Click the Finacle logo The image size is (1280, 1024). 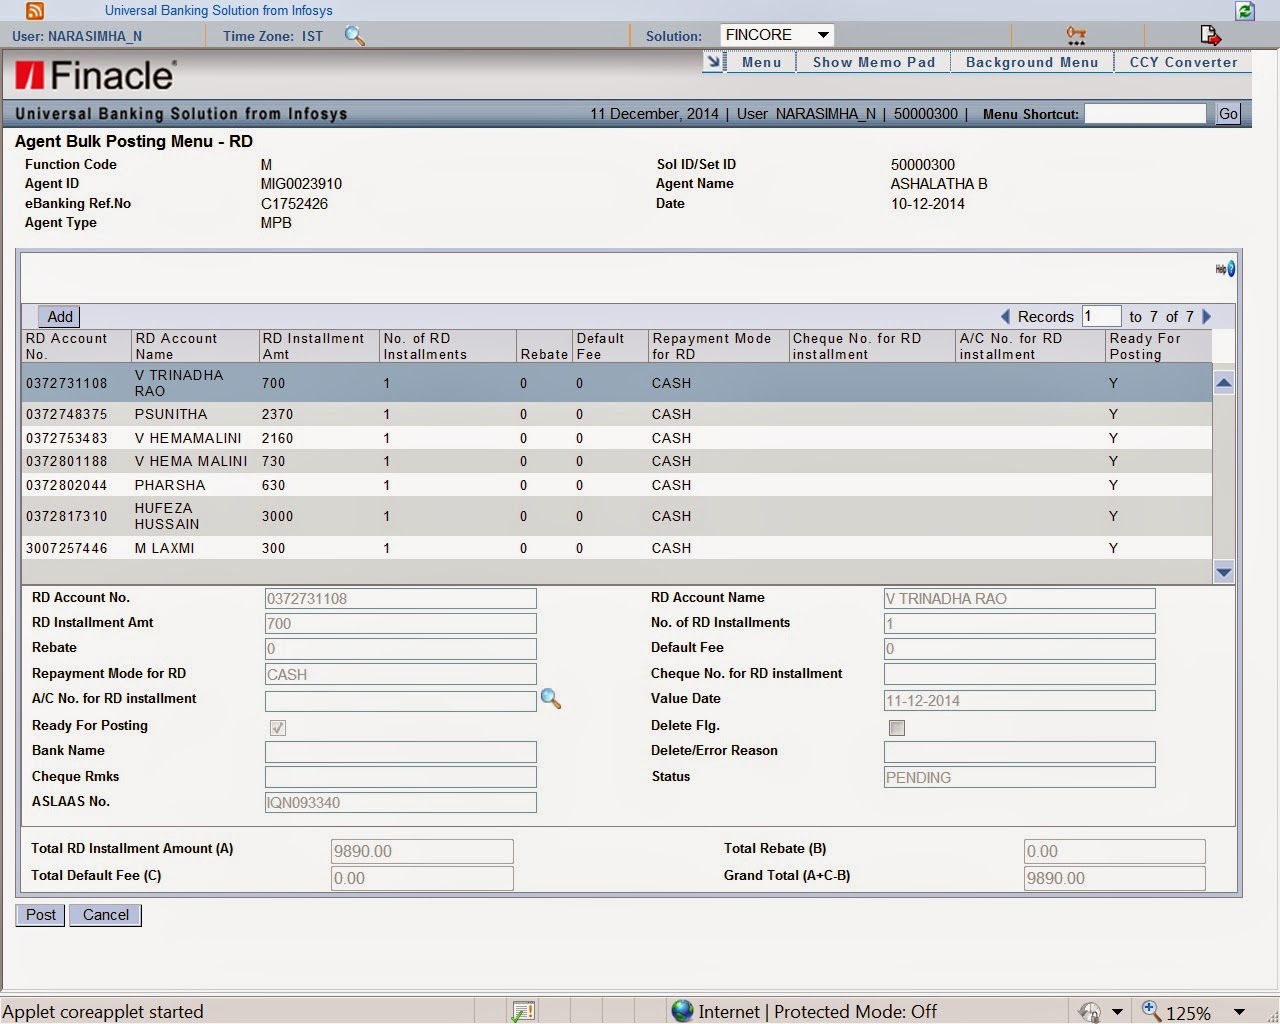click(95, 75)
